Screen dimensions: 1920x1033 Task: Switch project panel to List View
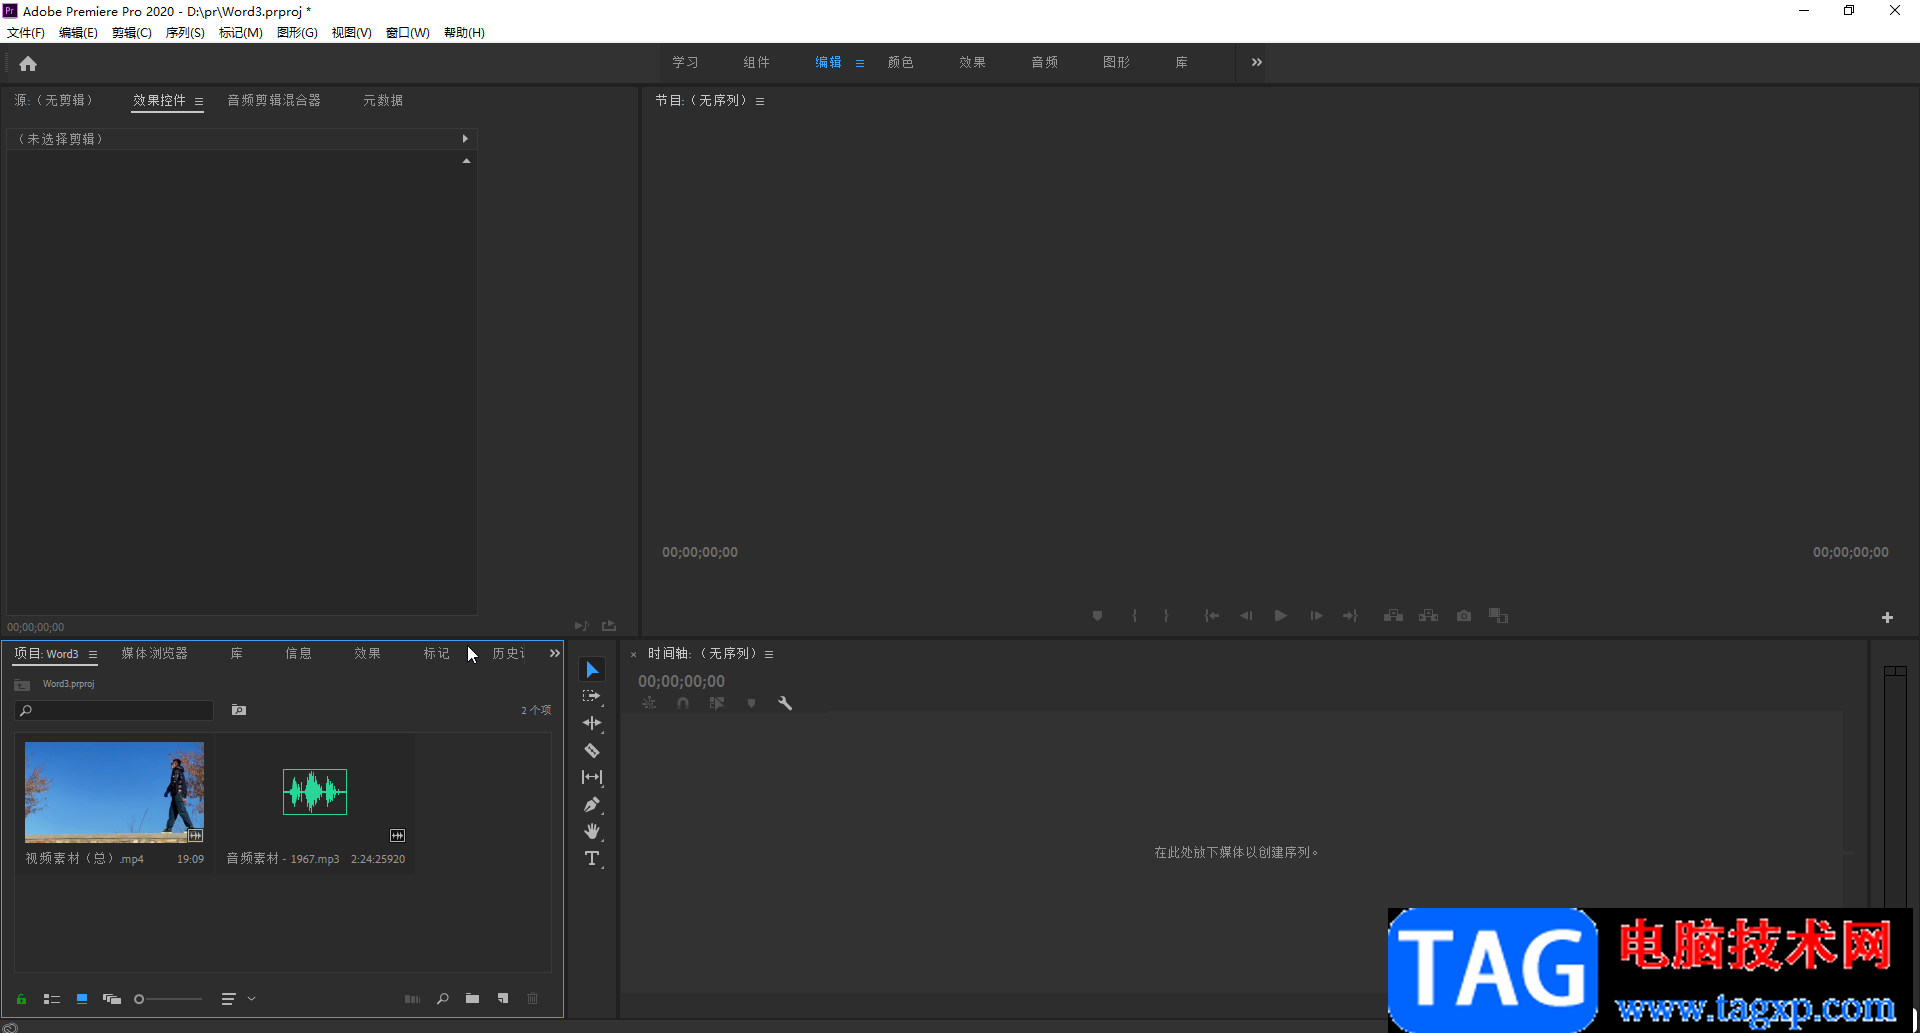pos(52,999)
